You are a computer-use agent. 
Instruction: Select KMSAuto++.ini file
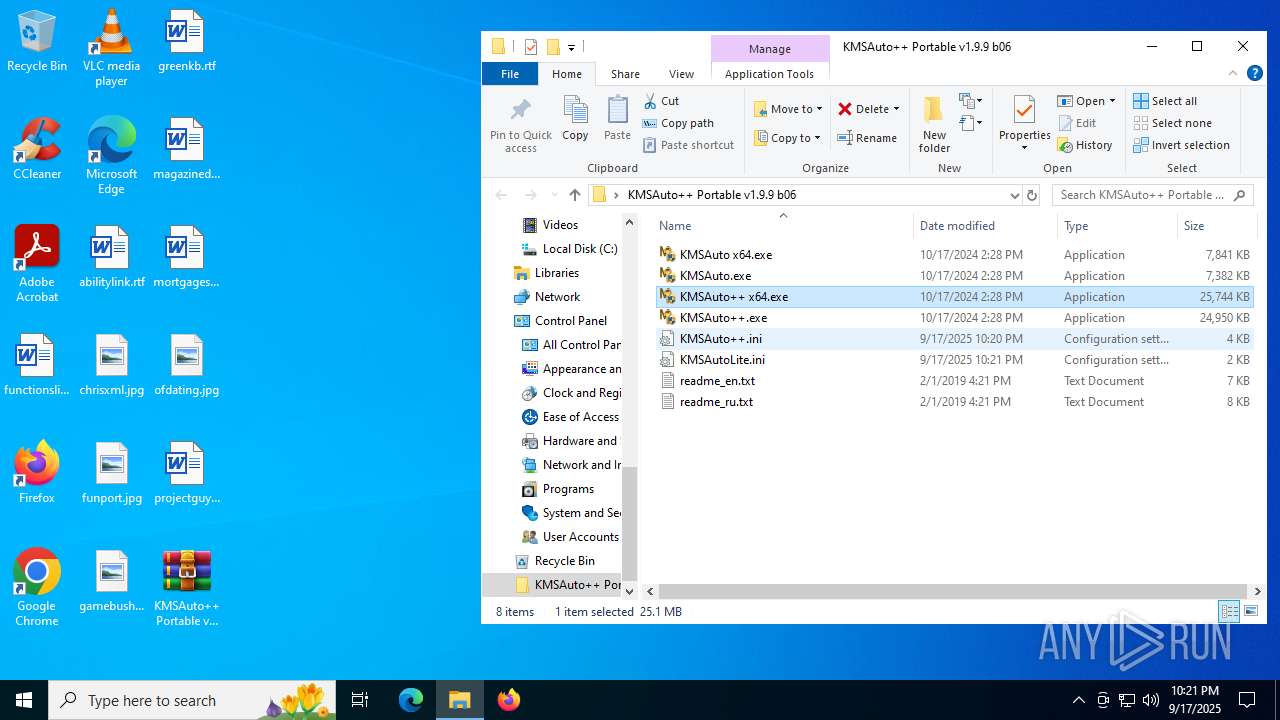(954, 339)
